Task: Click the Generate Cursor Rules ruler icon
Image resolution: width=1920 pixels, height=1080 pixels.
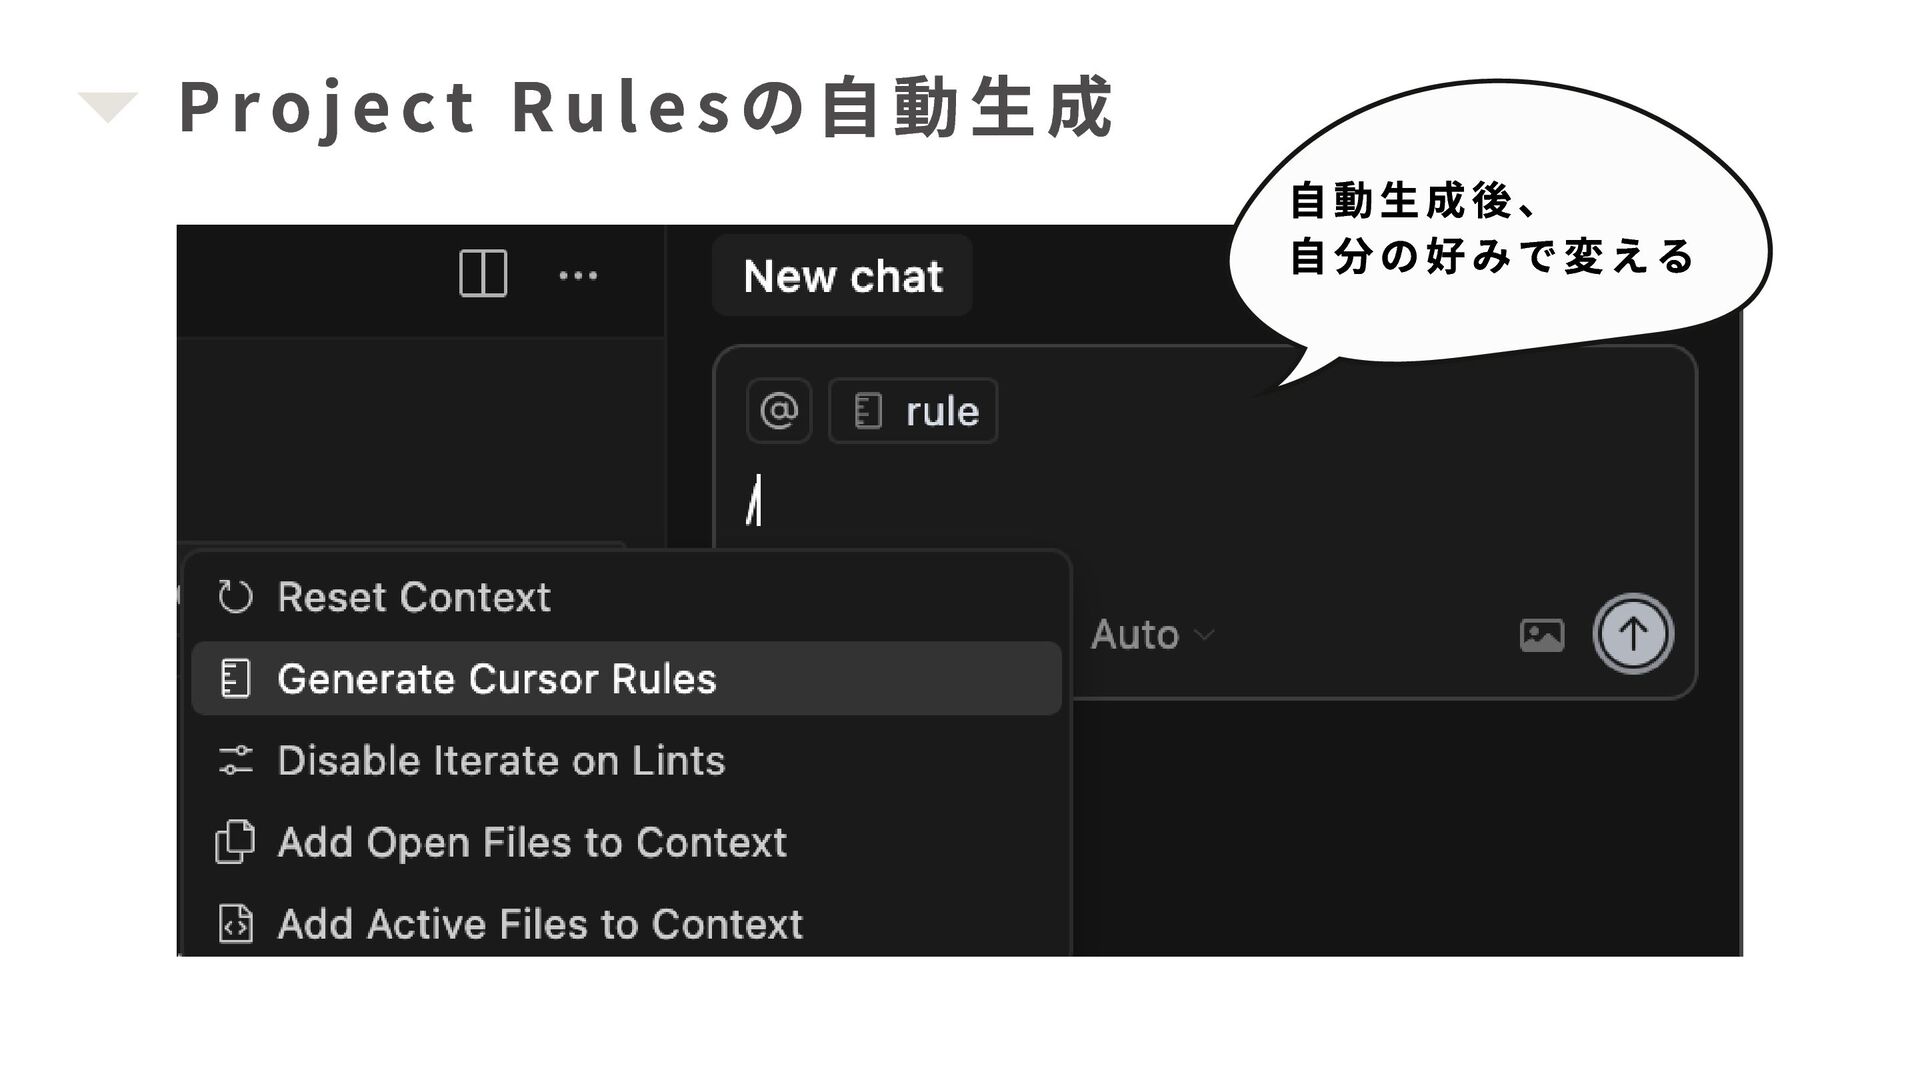Action: 236,679
